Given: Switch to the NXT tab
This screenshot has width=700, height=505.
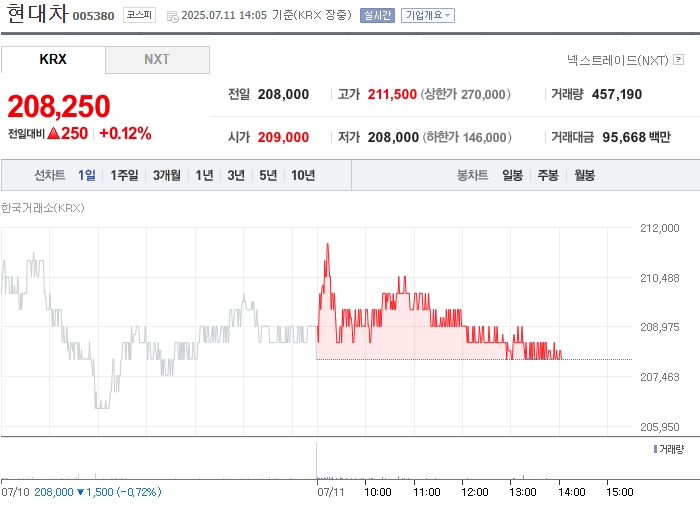Looking at the screenshot, I should [x=157, y=59].
